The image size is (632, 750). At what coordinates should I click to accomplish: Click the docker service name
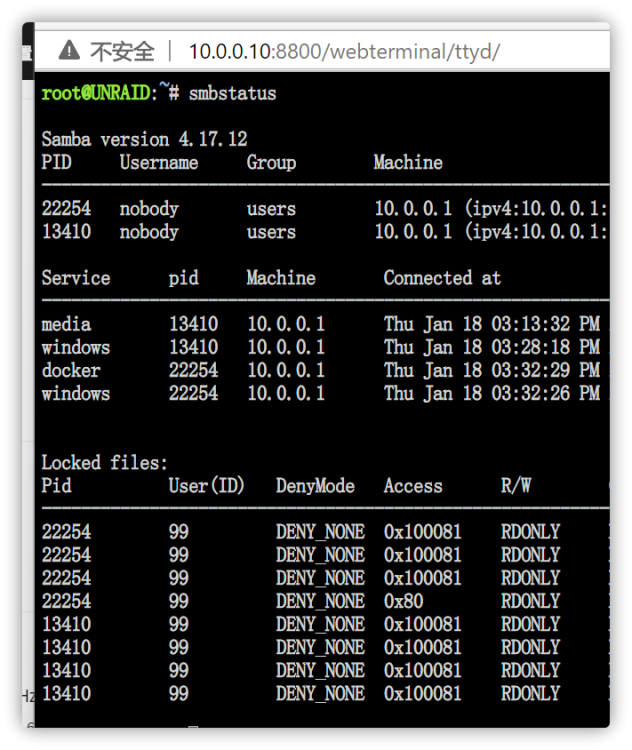71,370
